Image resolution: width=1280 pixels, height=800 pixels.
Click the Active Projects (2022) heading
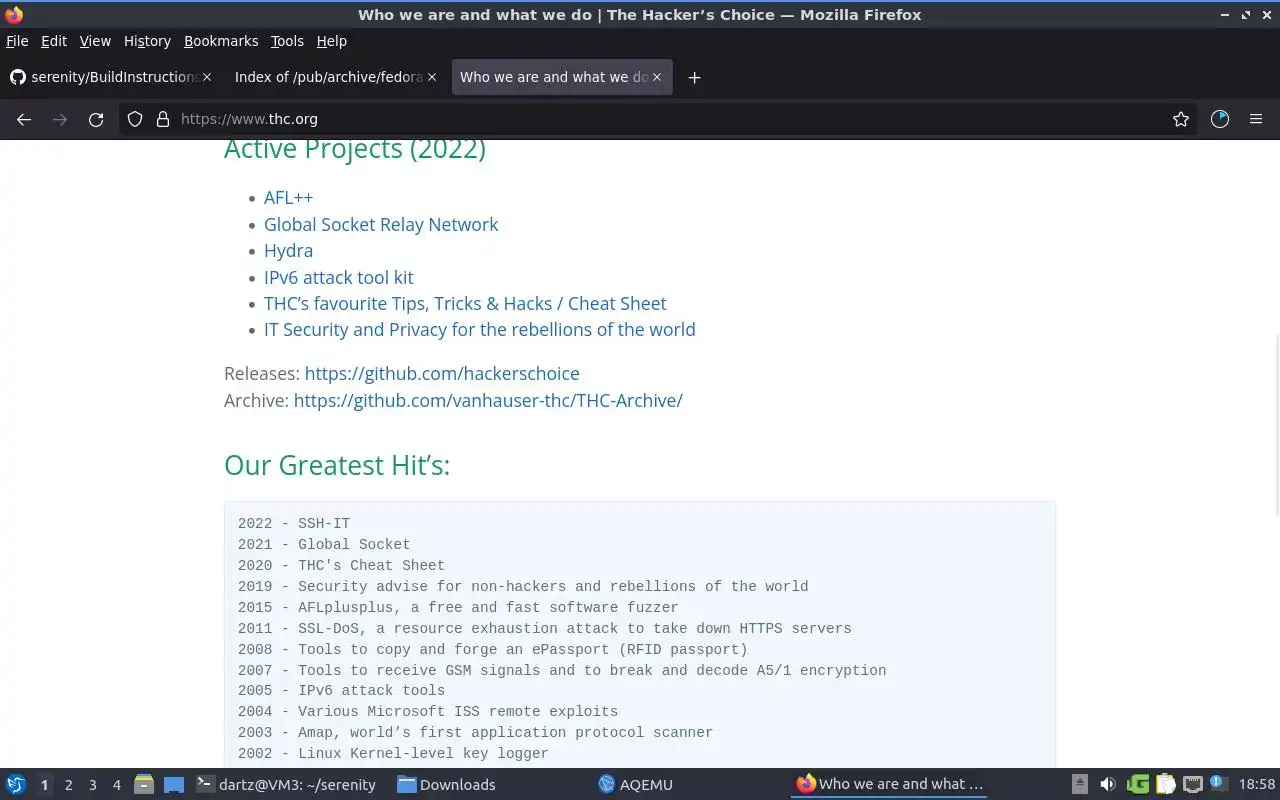click(x=355, y=150)
